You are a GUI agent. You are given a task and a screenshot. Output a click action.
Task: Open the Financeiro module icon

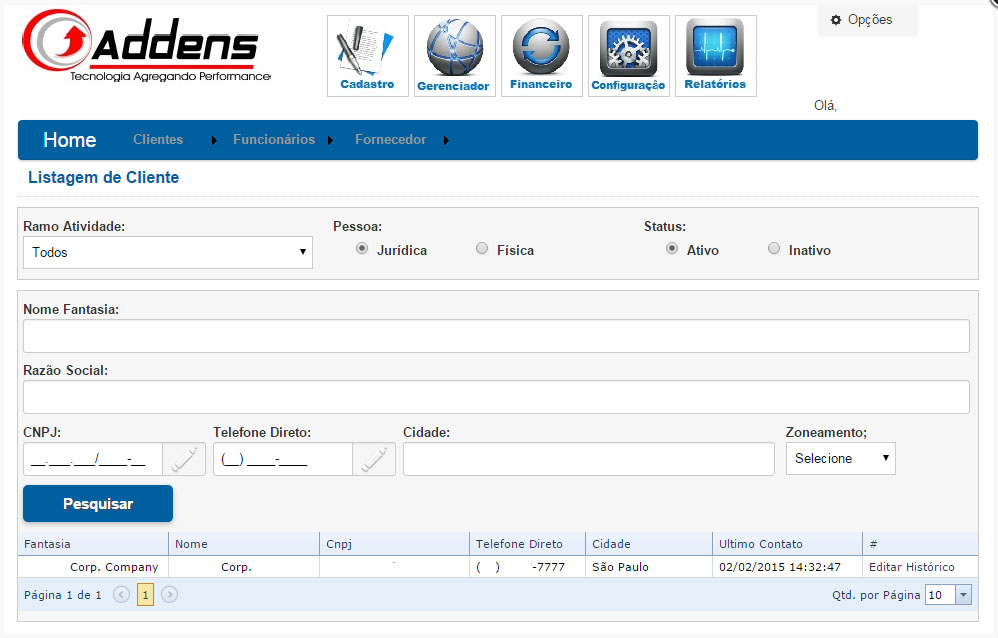click(x=541, y=55)
